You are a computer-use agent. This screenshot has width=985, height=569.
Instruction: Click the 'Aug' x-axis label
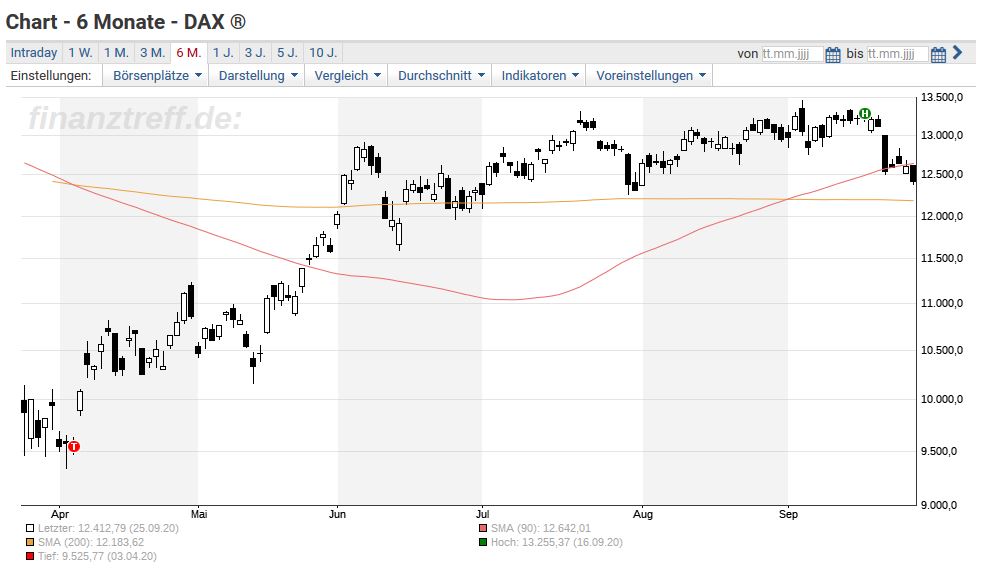(x=643, y=514)
